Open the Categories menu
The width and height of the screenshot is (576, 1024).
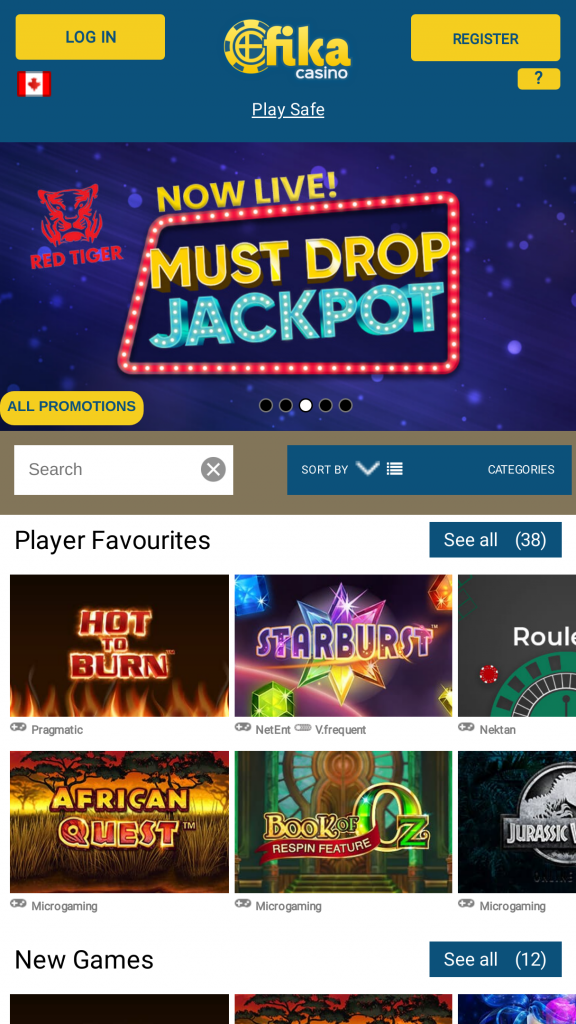(520, 470)
